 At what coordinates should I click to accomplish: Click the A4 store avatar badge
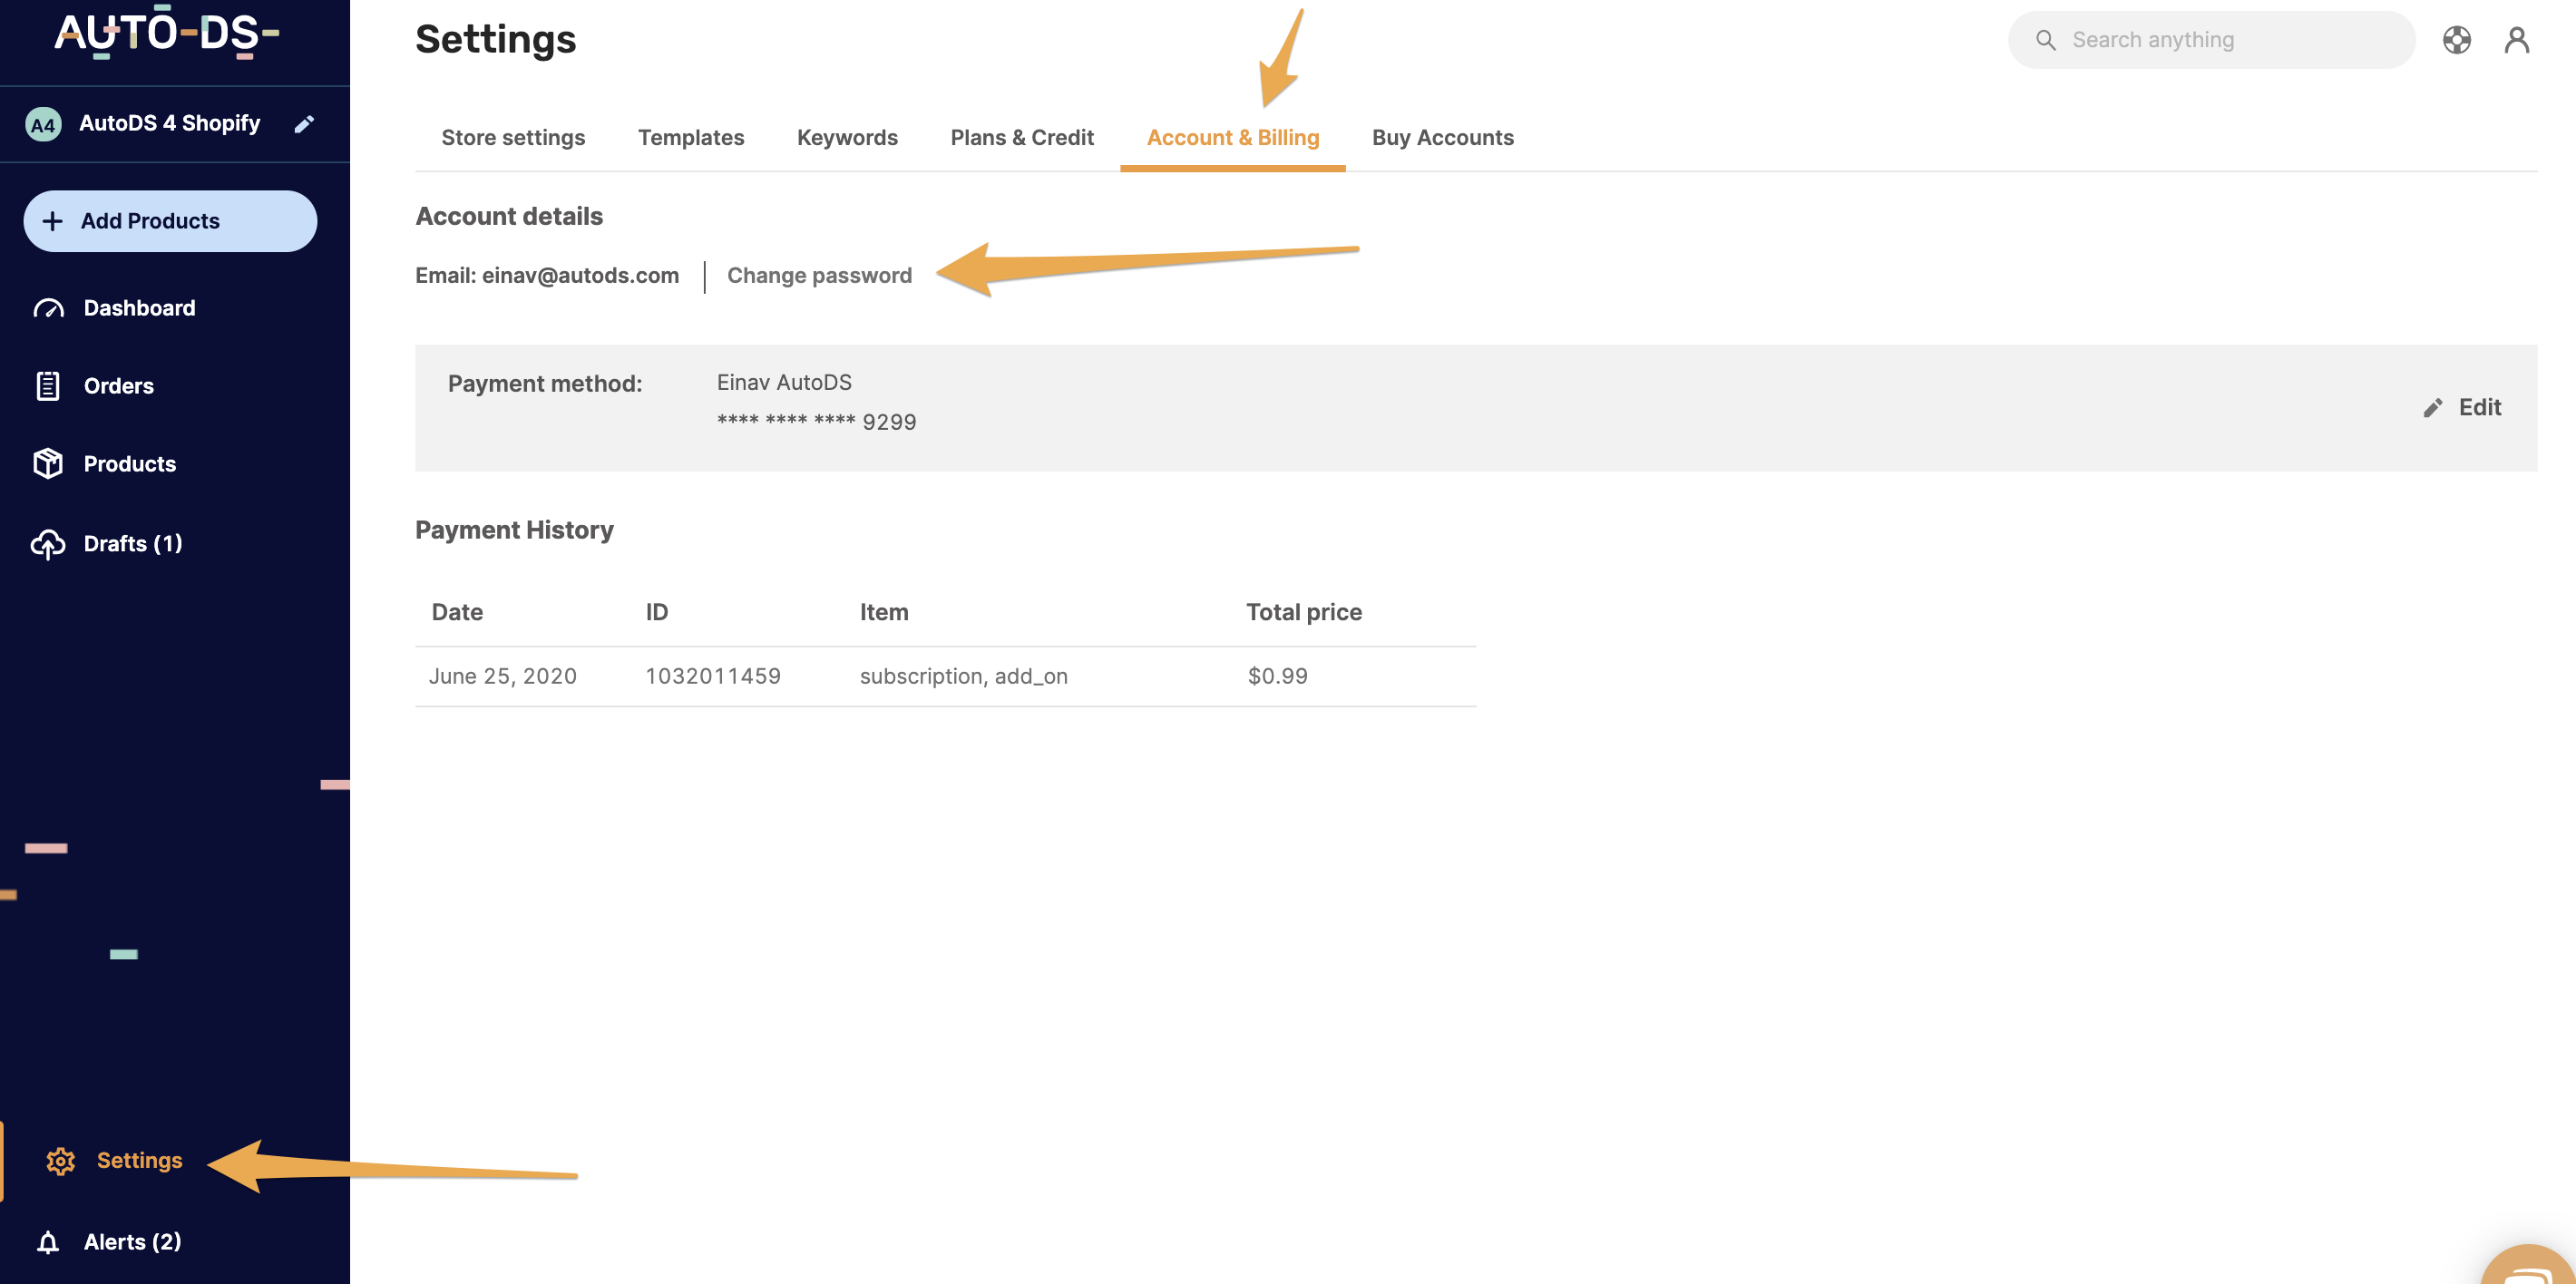[x=43, y=124]
